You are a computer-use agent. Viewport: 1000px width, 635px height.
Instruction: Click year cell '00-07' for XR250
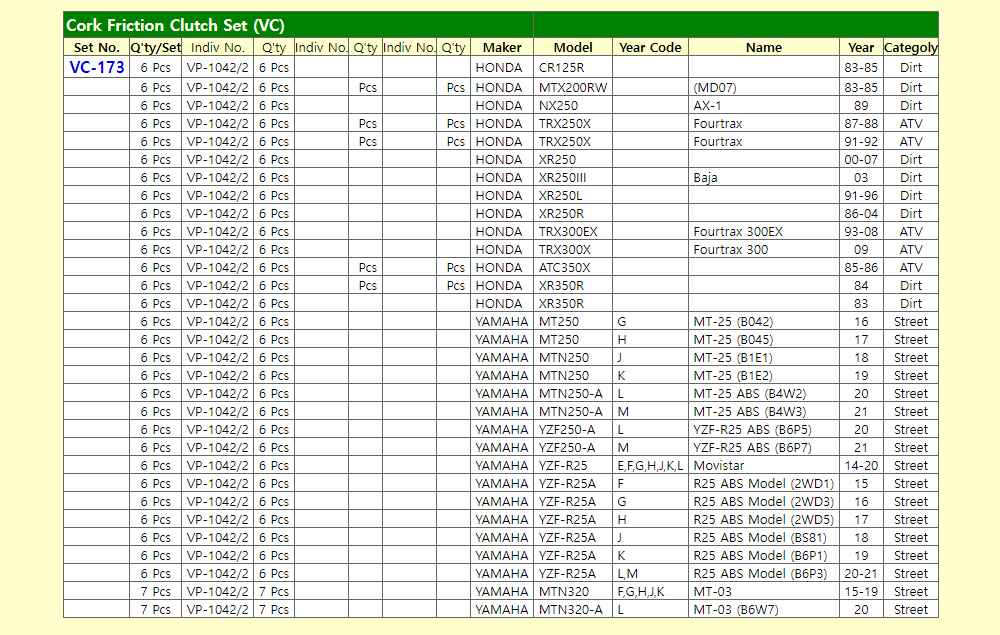861,159
